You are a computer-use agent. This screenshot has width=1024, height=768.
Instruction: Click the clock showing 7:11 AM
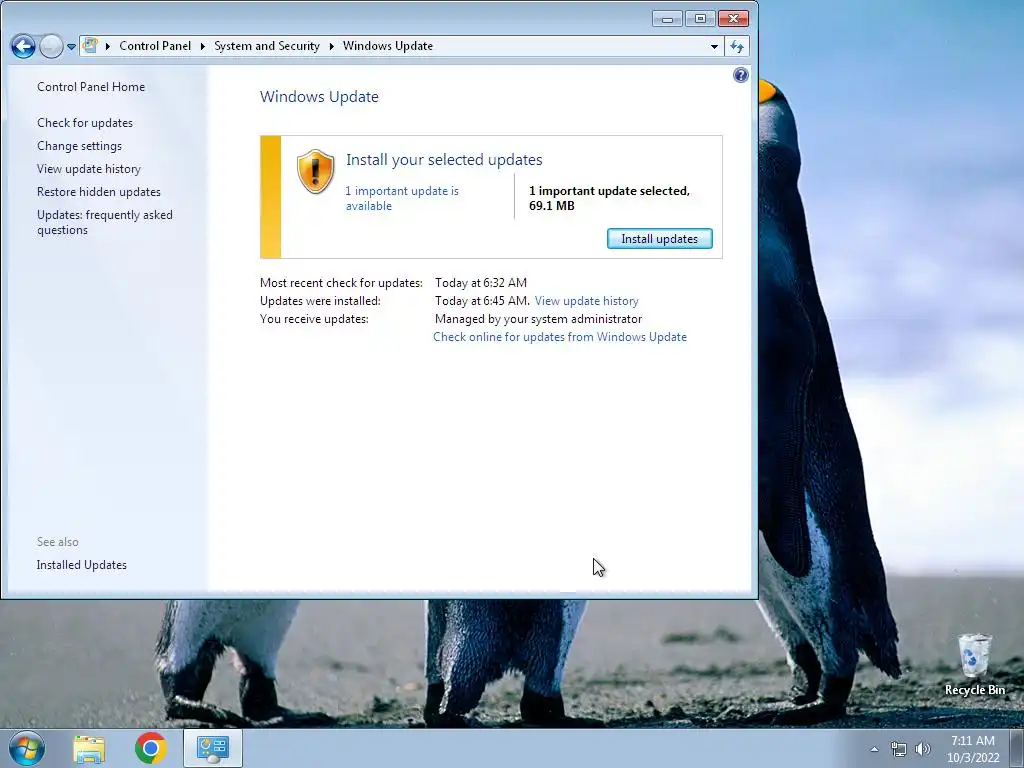[x=973, y=749]
